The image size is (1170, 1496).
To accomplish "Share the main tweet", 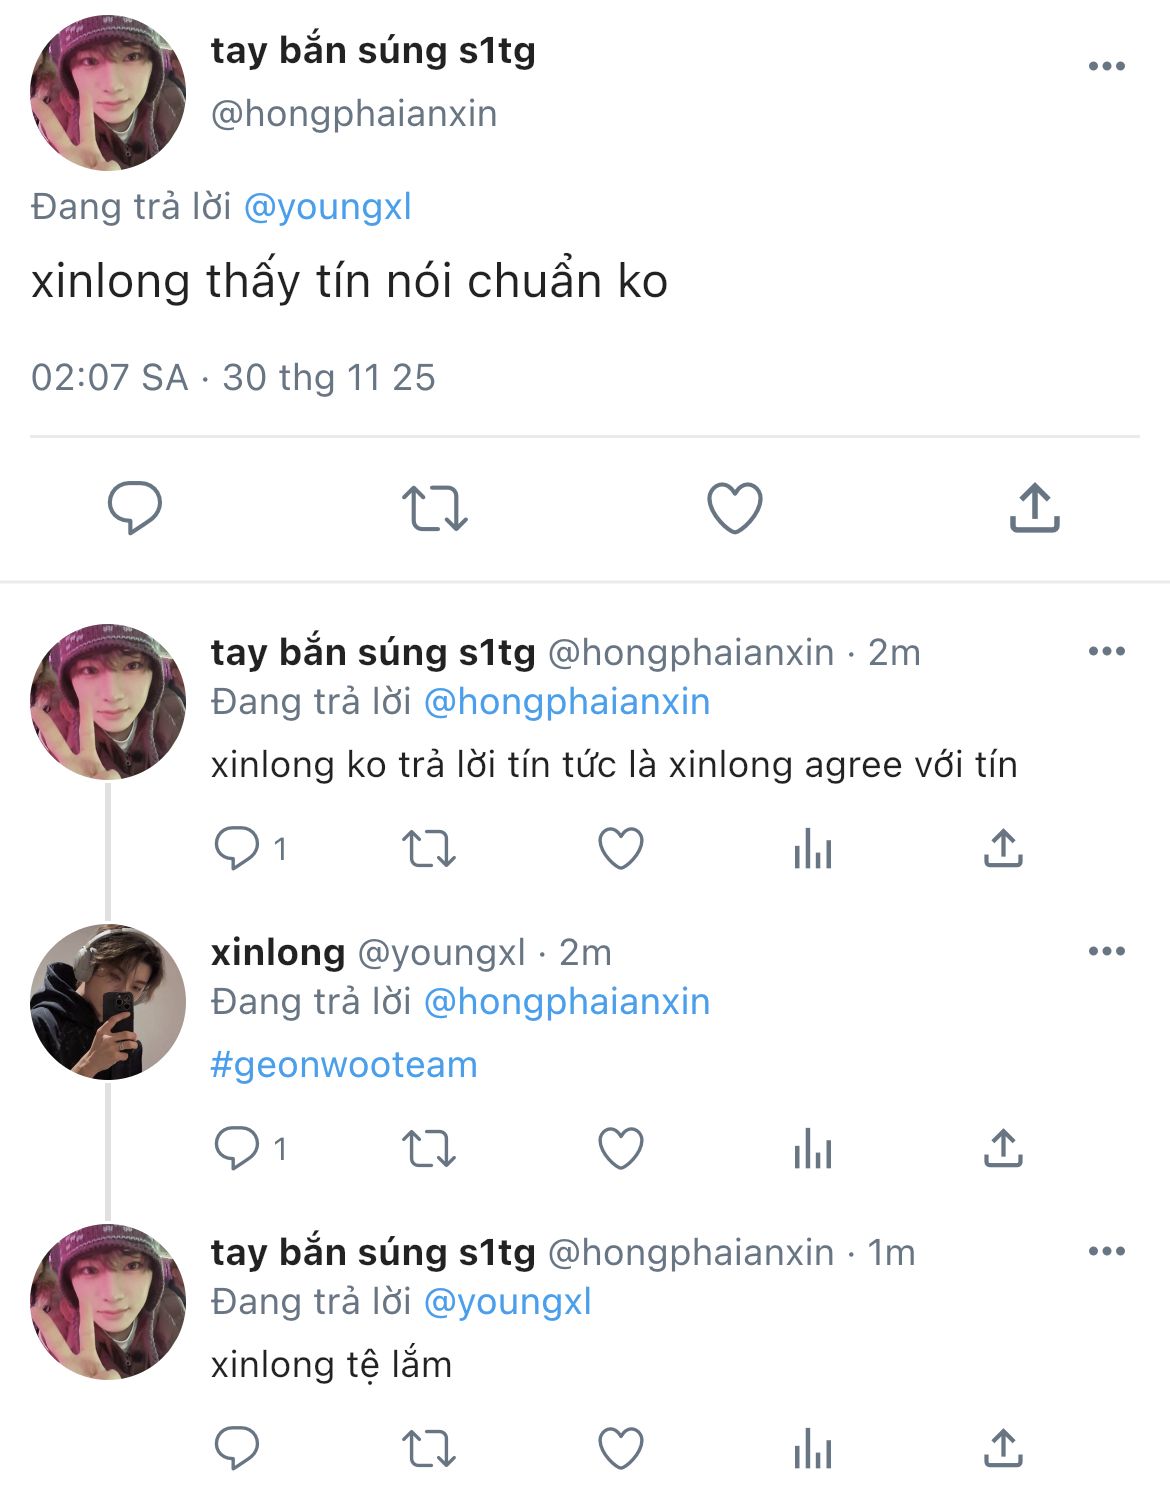I will (1034, 507).
